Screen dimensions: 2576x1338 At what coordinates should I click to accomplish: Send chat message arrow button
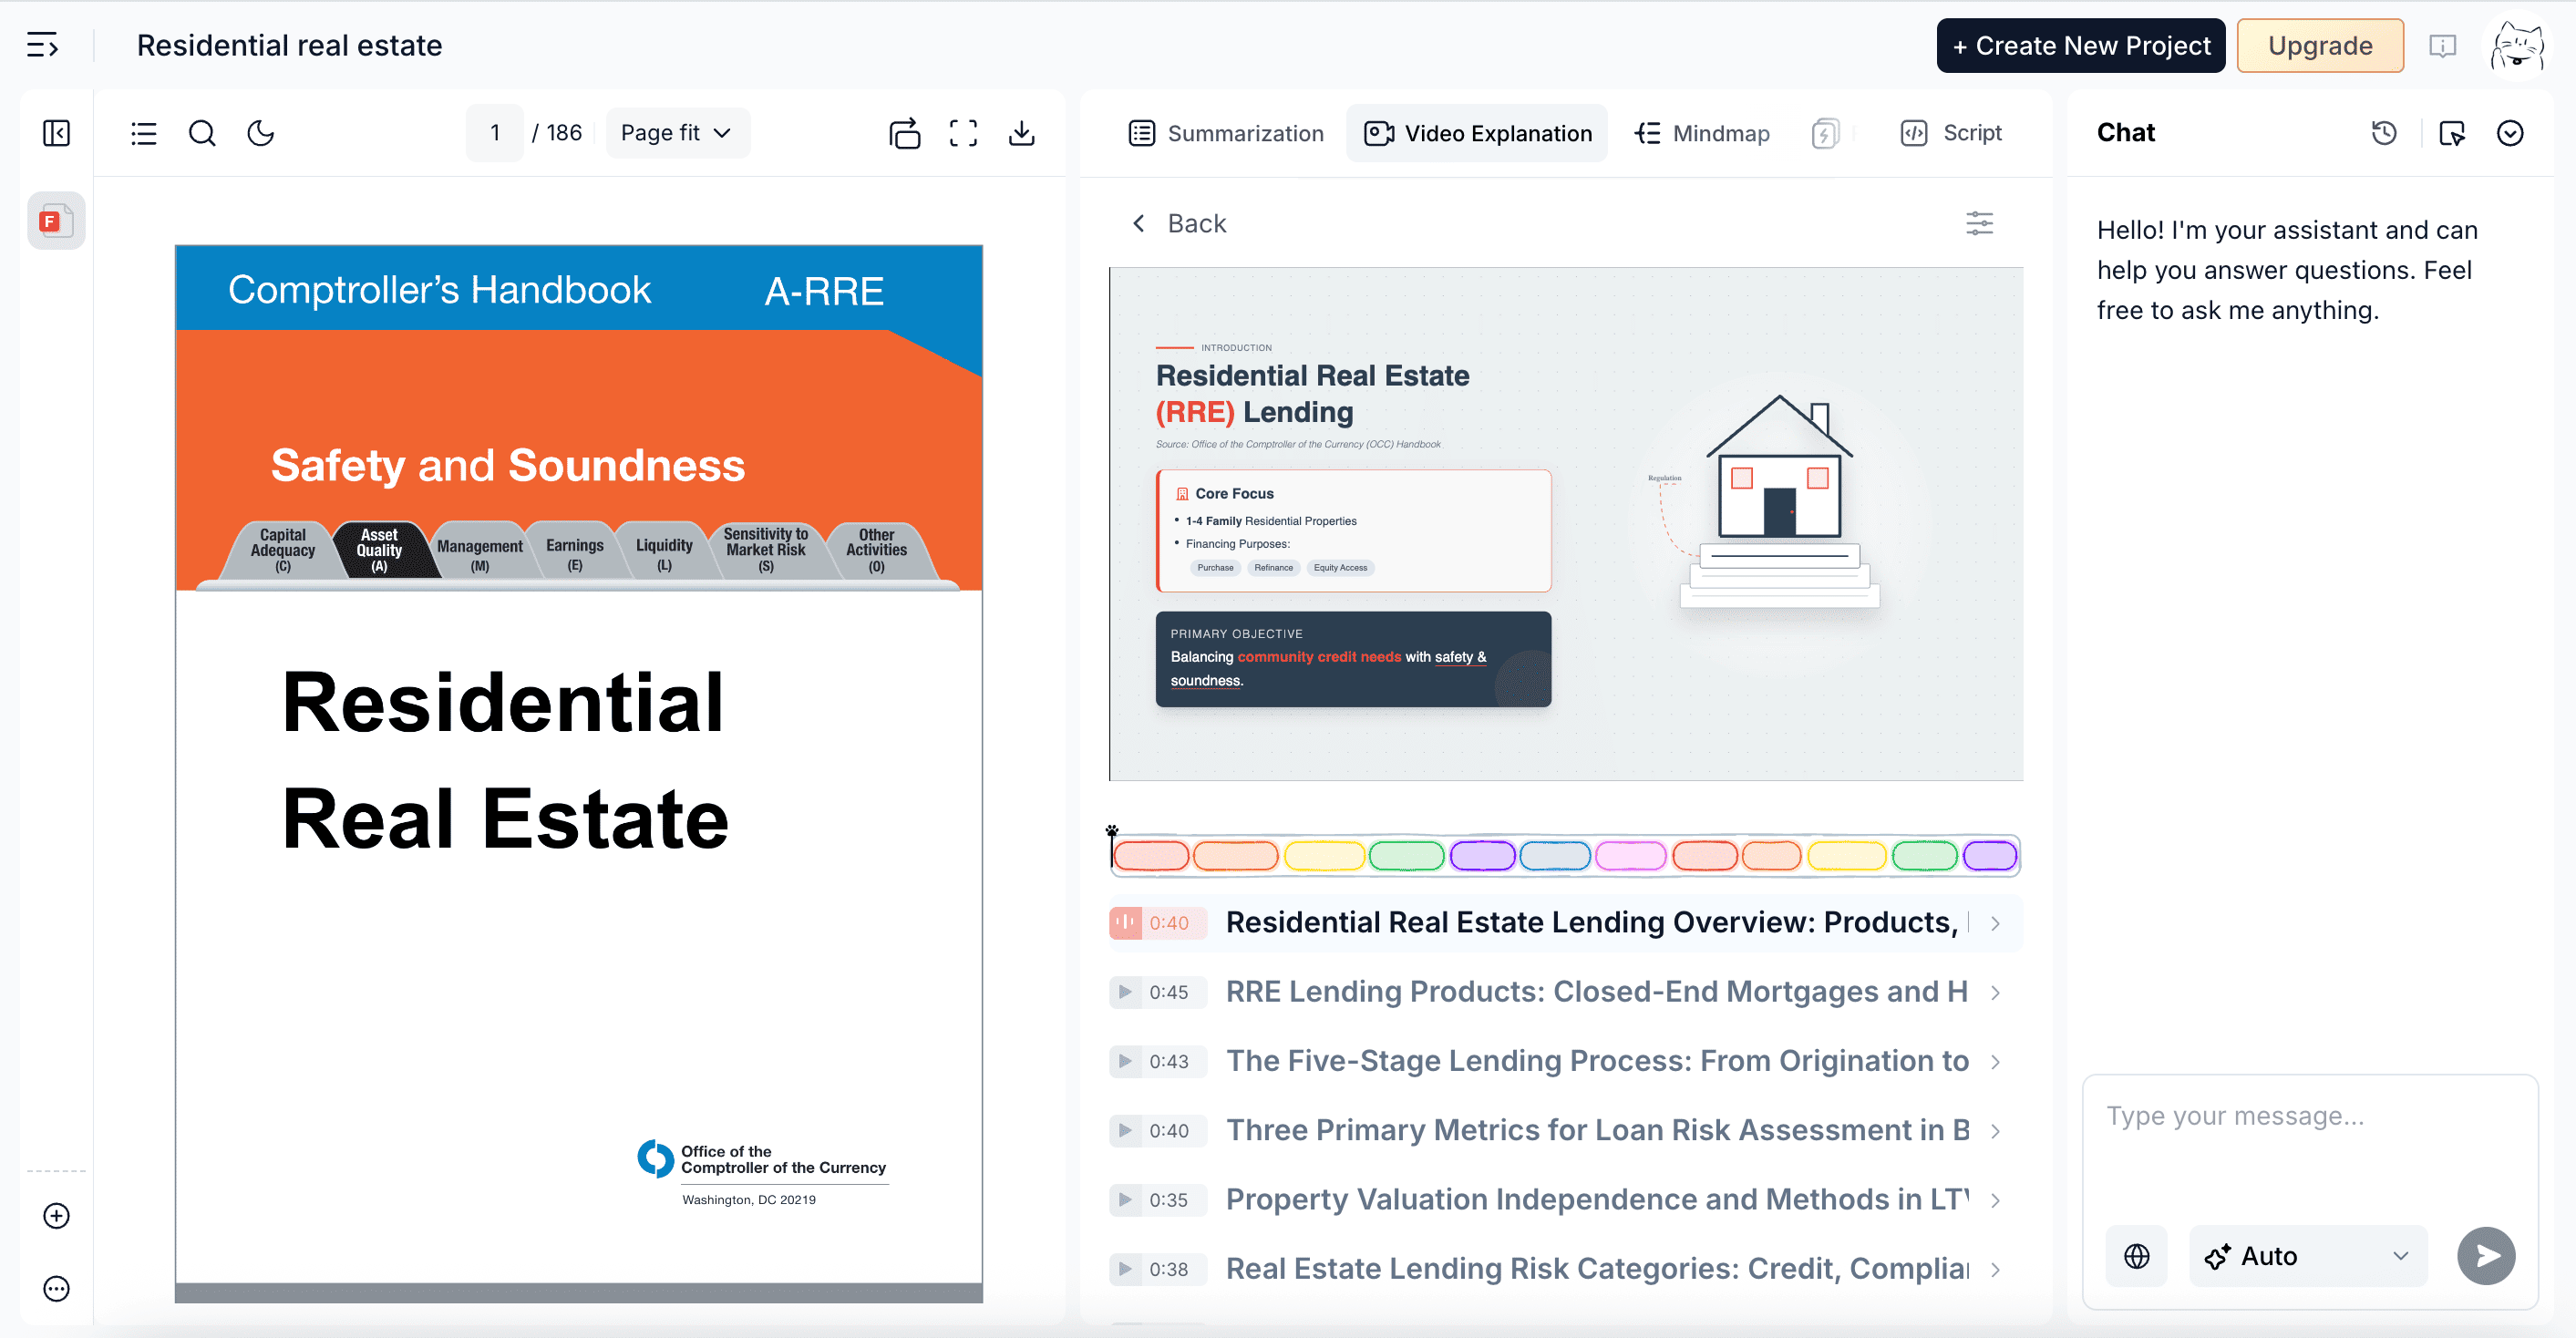pyautogui.click(x=2486, y=1256)
